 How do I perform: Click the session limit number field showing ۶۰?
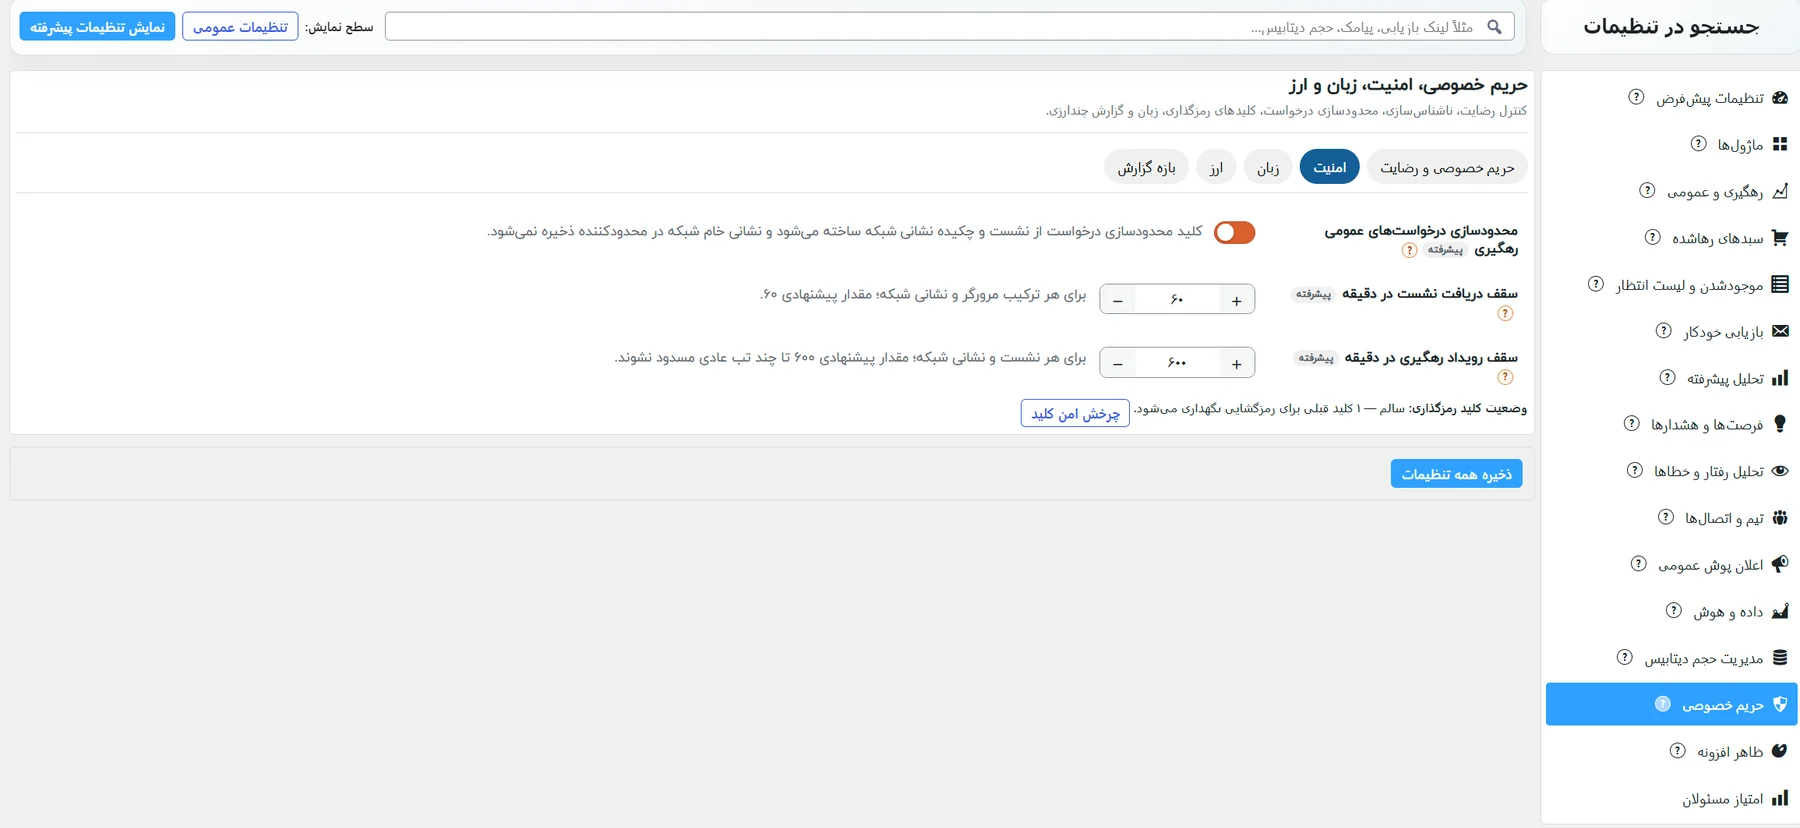(1177, 299)
